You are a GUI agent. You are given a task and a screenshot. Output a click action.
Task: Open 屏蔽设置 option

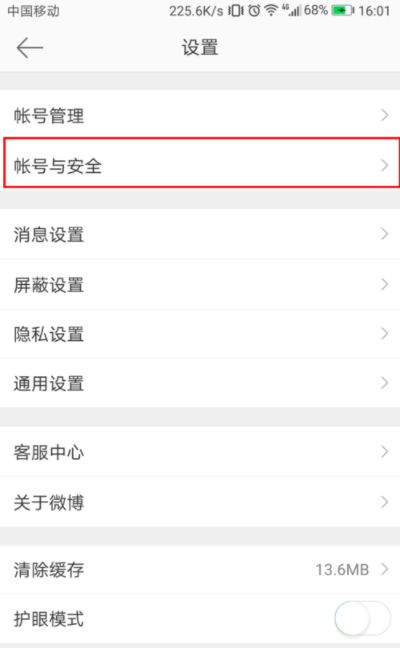click(x=200, y=284)
